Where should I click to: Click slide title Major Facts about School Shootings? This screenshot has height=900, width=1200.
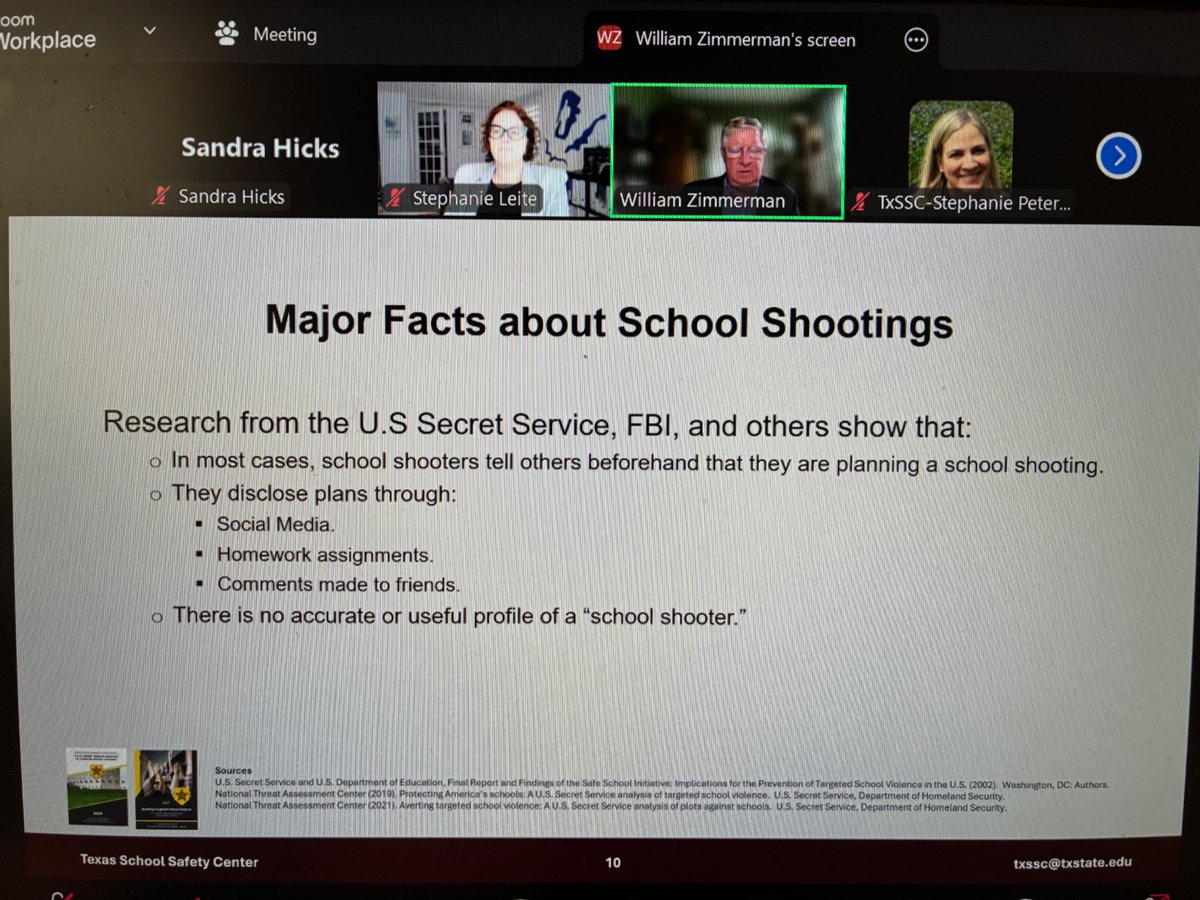click(609, 322)
